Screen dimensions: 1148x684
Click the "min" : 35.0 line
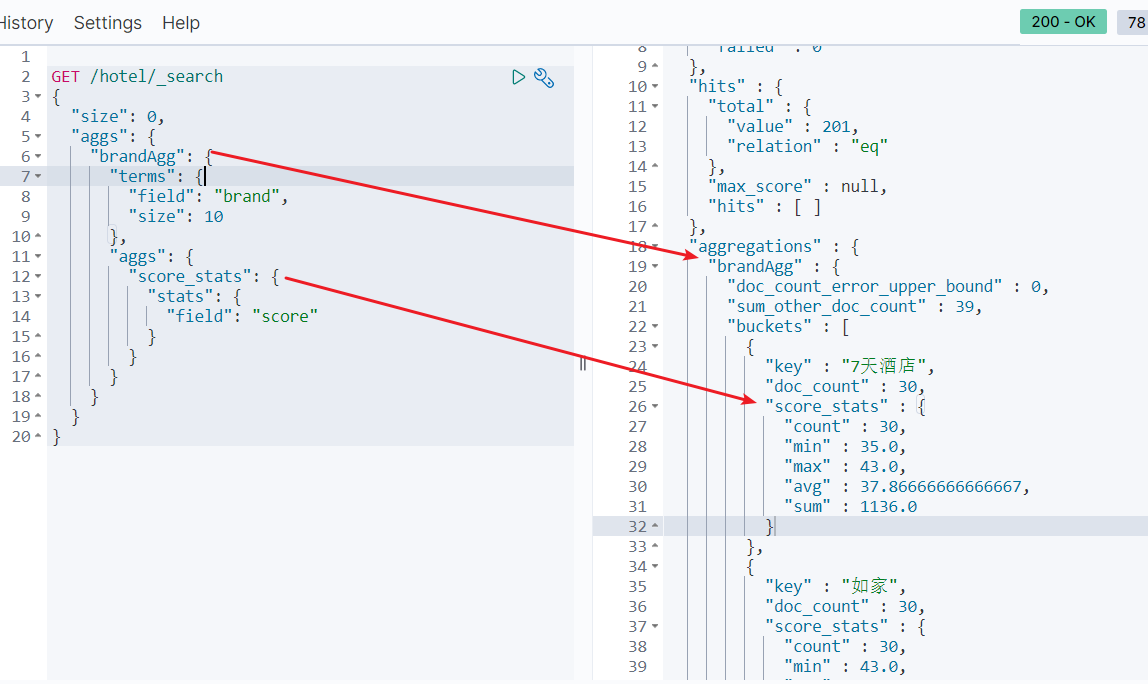point(845,447)
